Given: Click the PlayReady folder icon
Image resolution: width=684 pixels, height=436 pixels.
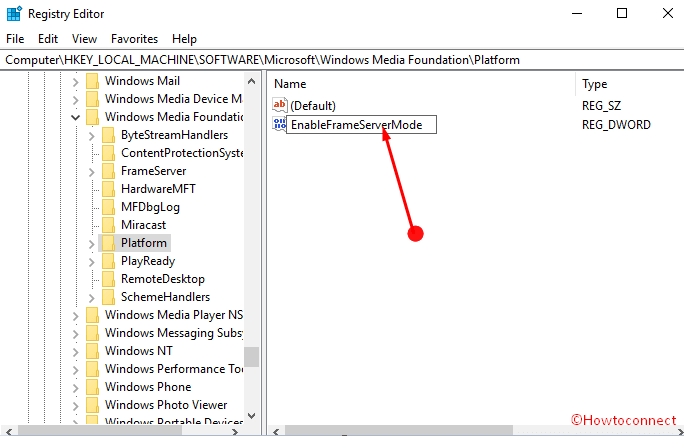Looking at the screenshot, I should (x=108, y=261).
